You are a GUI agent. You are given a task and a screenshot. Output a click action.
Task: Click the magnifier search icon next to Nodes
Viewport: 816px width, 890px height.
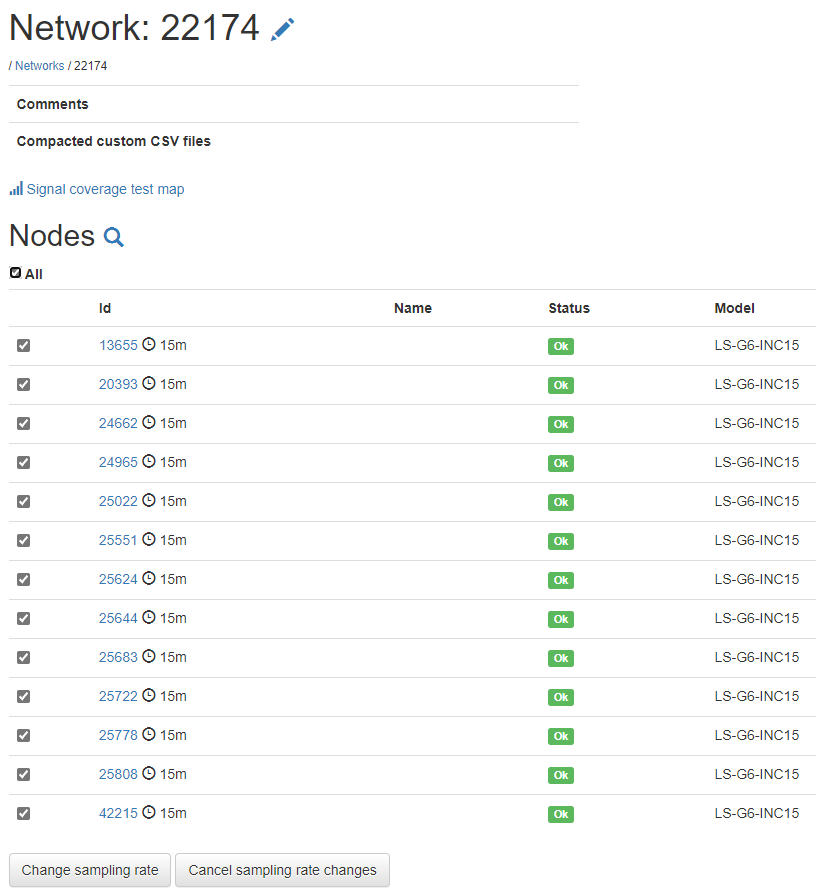click(114, 237)
